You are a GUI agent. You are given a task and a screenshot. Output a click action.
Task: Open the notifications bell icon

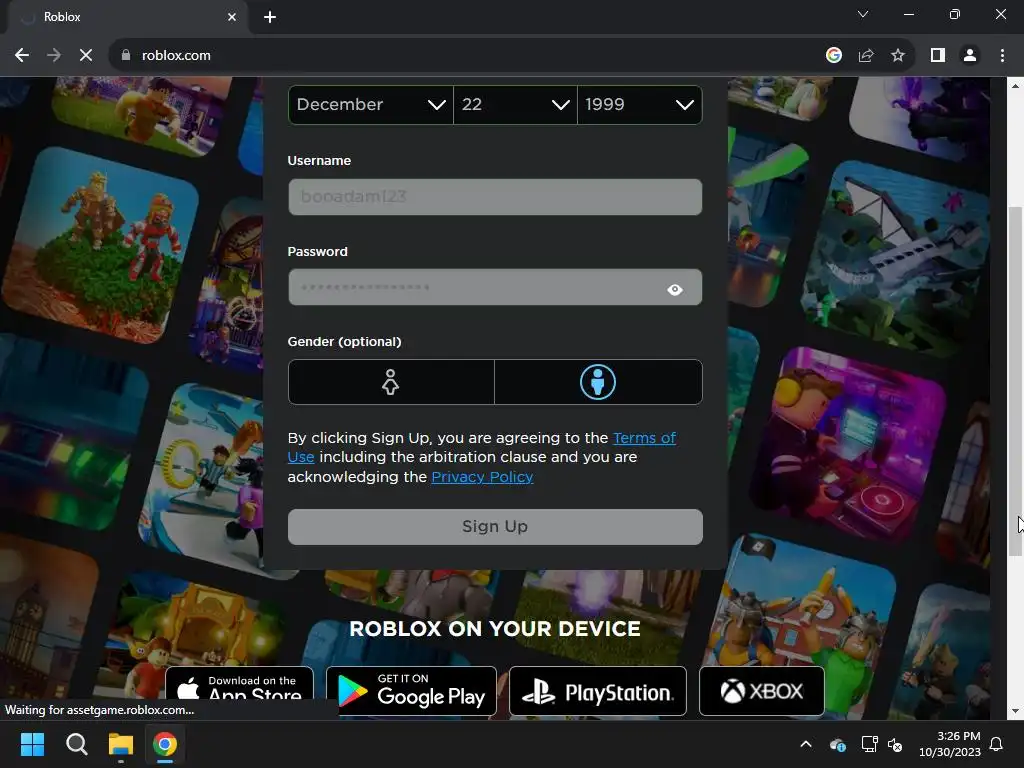997,744
